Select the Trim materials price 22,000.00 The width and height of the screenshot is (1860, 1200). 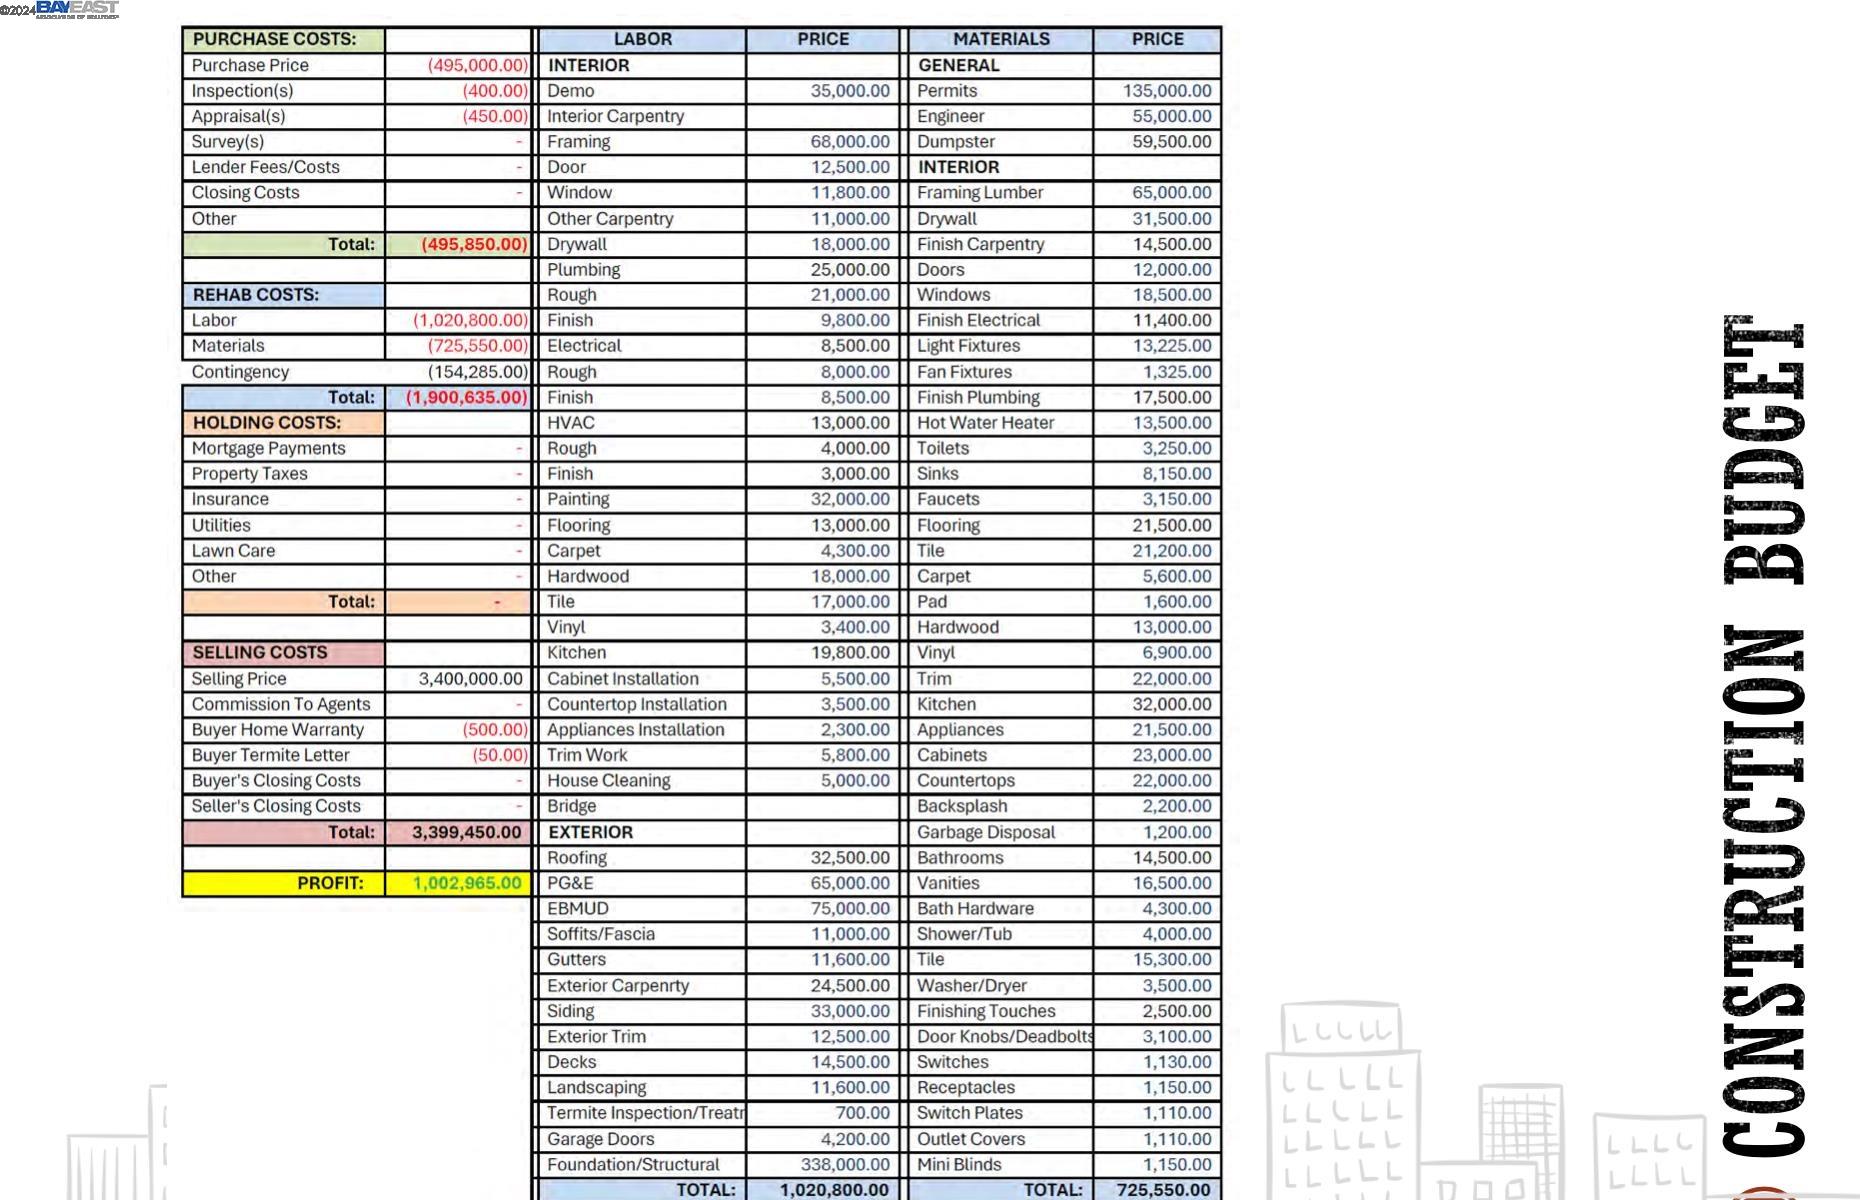pos(1171,679)
